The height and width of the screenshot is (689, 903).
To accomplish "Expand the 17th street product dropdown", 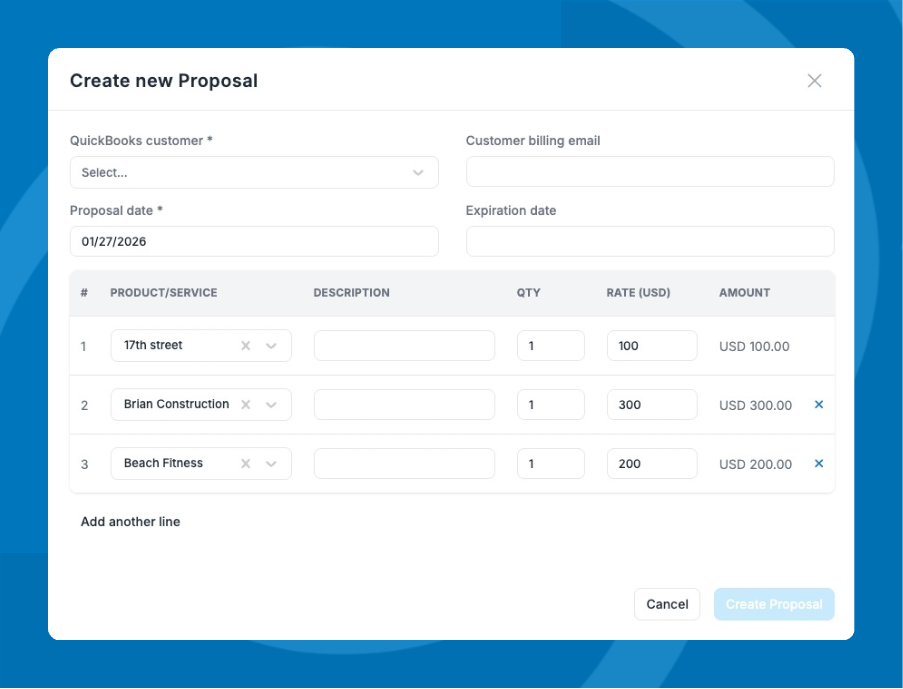I will 271,346.
